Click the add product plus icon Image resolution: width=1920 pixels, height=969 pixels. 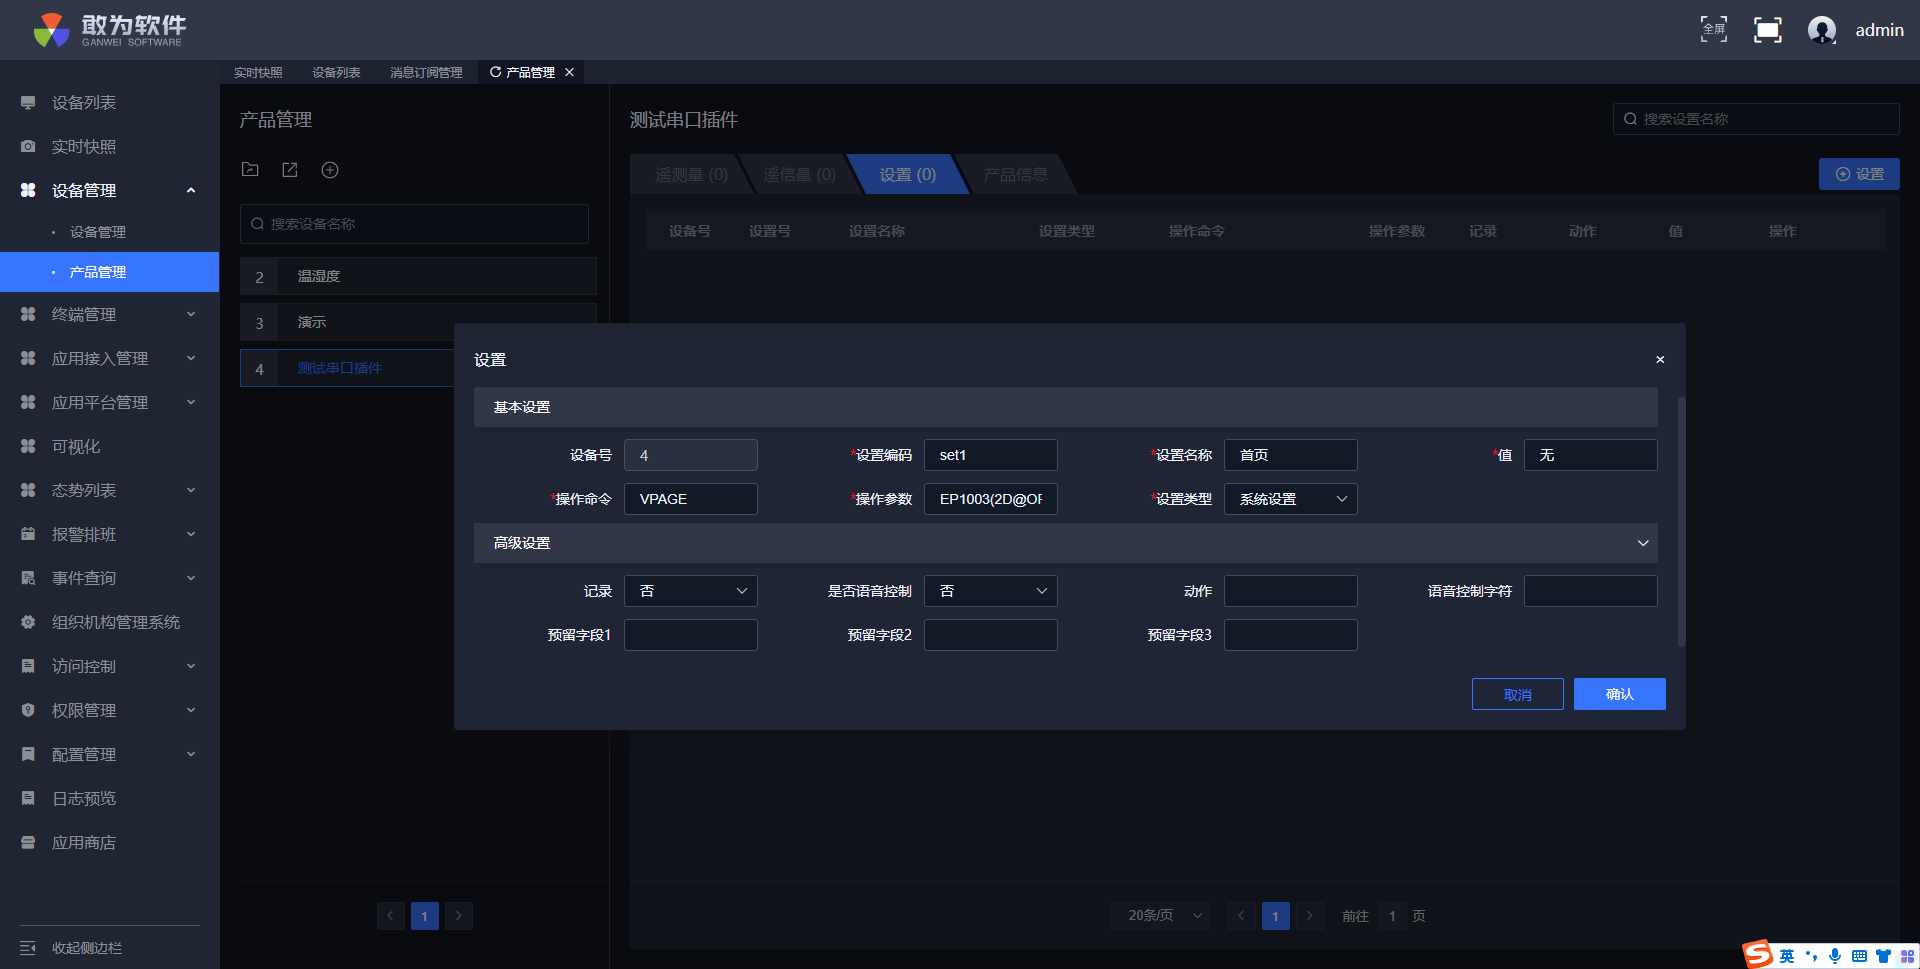(x=330, y=170)
